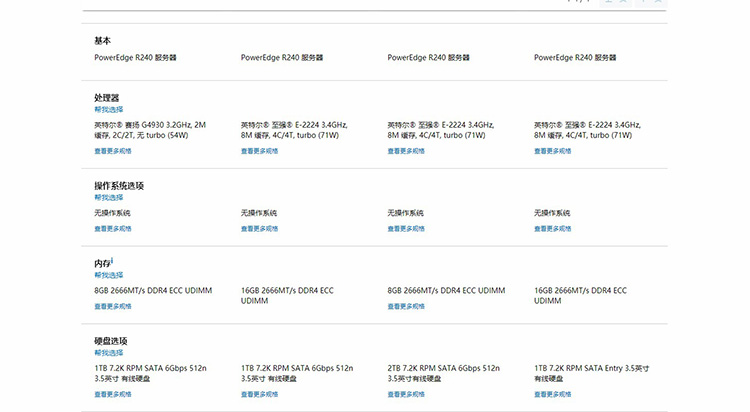
Task: View more specs under the G4930 processor
Action: point(113,151)
